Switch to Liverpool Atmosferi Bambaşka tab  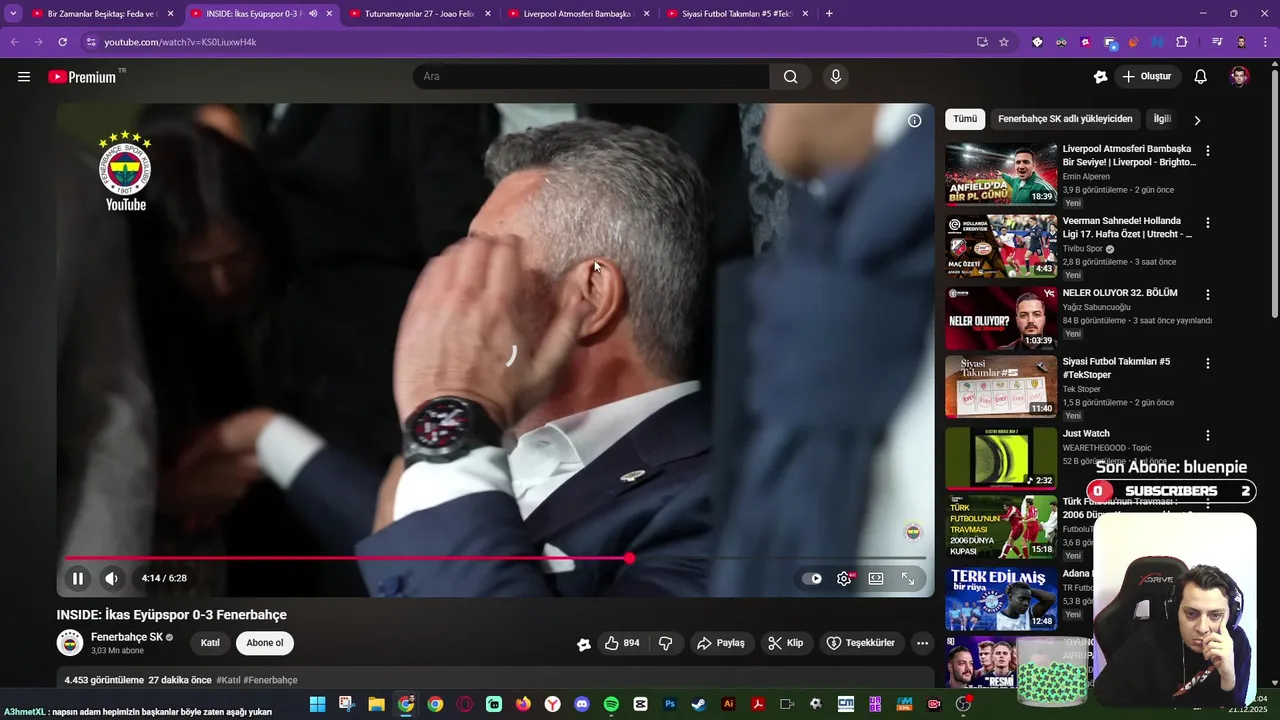pyautogui.click(x=577, y=14)
